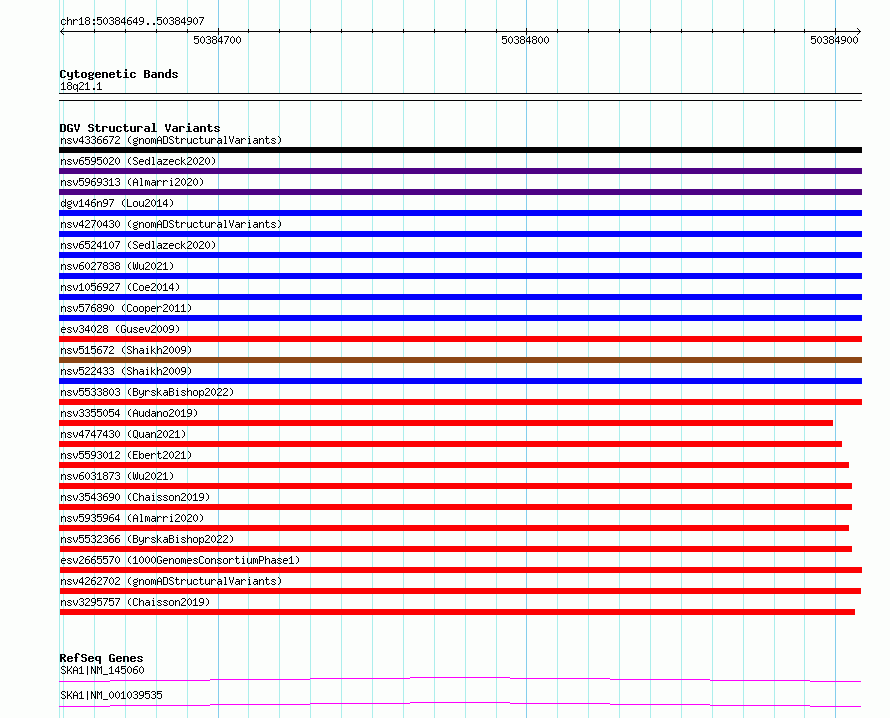Click the red nsv5533803 variant bar
890x718 pixels.
coord(460,402)
